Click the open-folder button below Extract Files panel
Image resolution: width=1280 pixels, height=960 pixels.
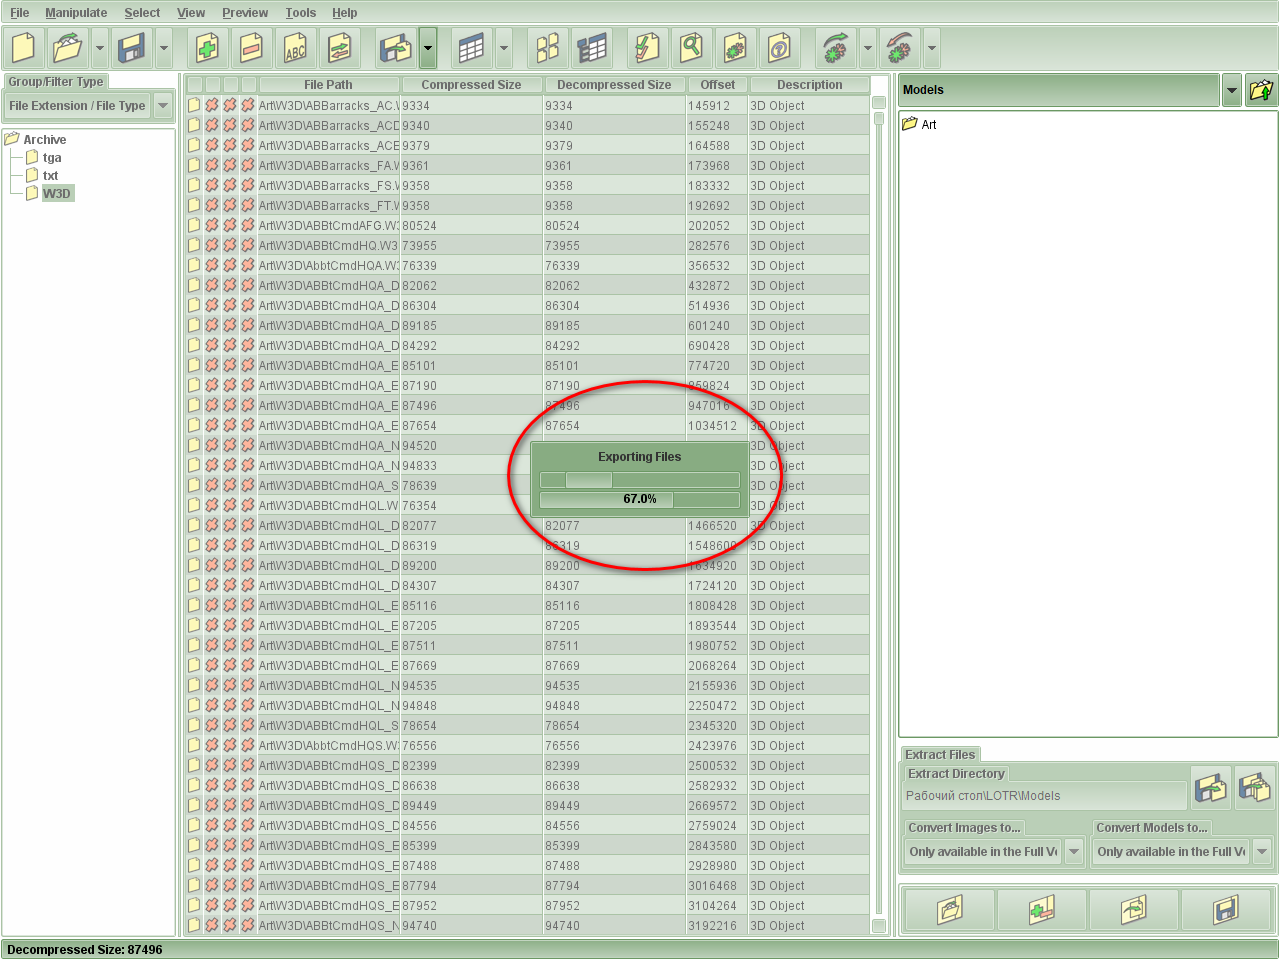950,909
